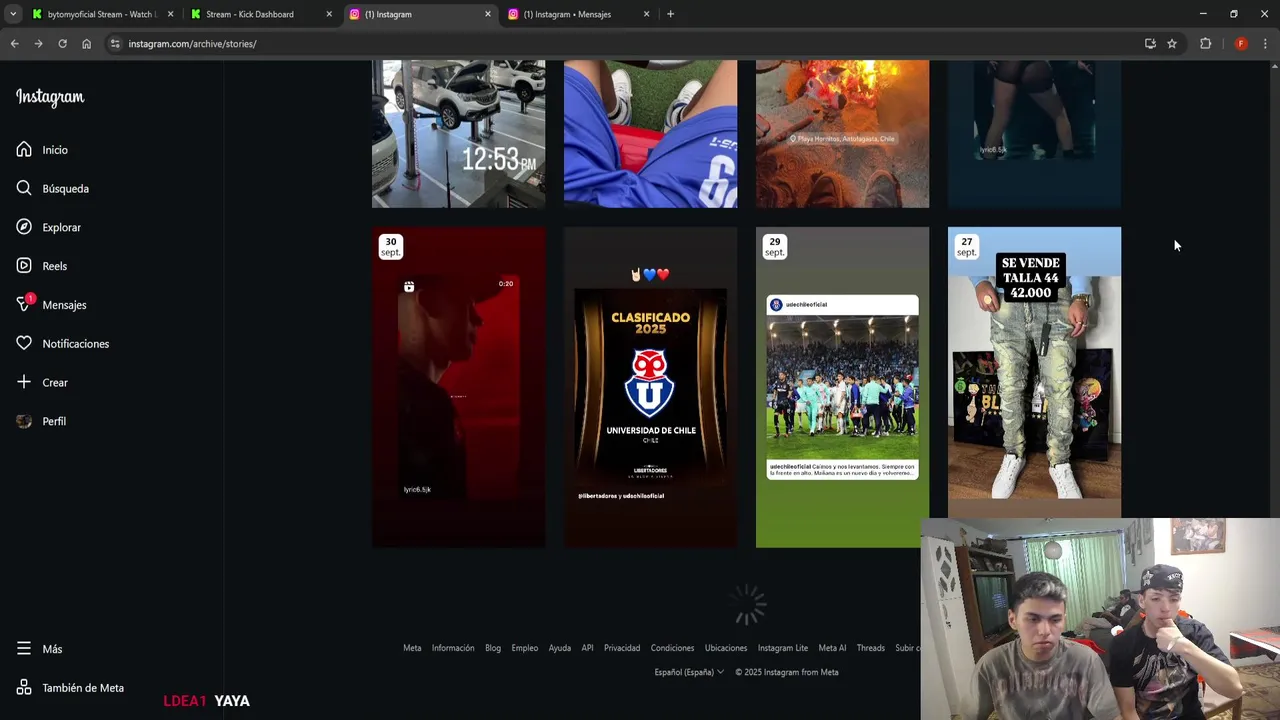
Task: Open the Empleo footer link
Action: tap(525, 648)
